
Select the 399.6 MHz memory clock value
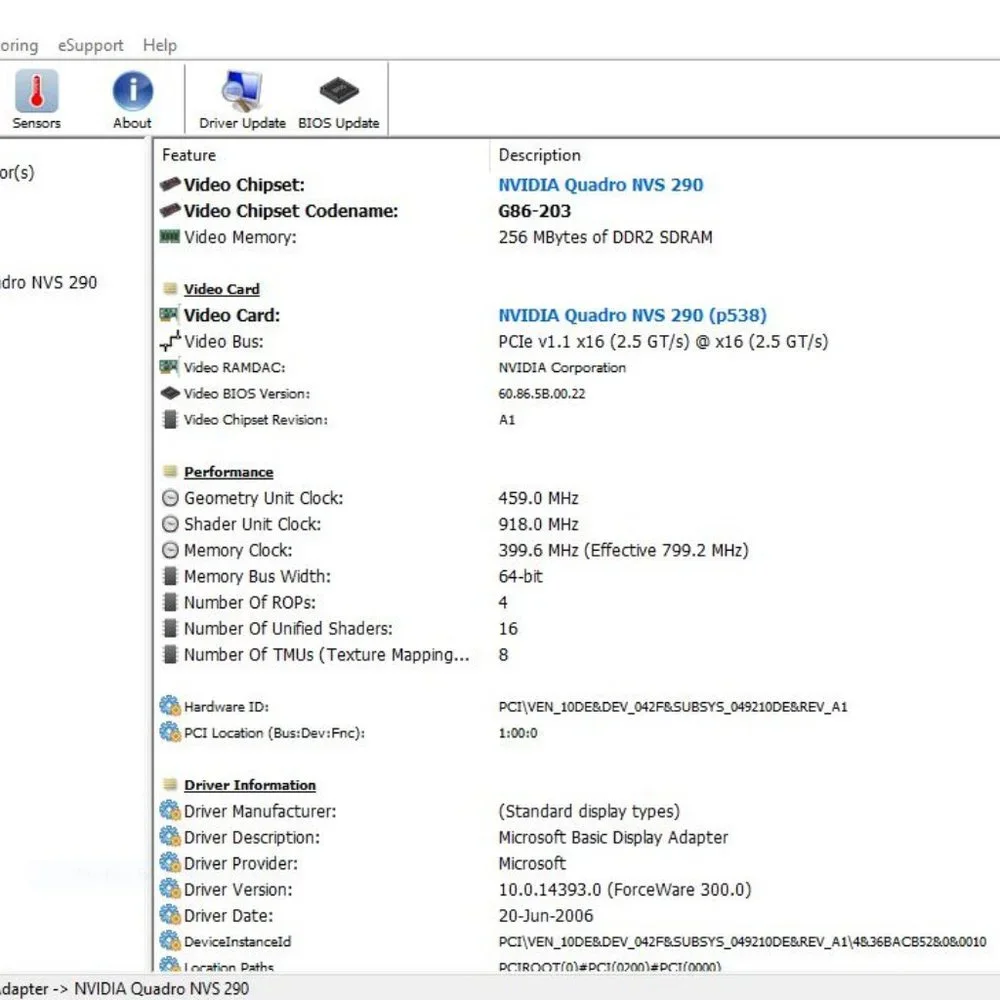pos(623,550)
